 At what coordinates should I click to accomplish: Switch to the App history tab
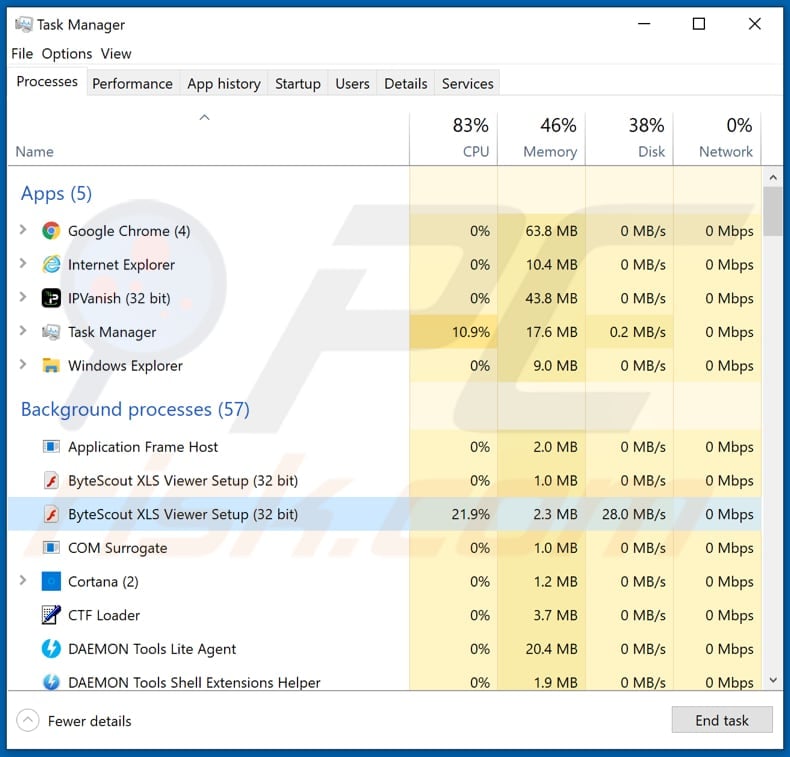pos(224,84)
